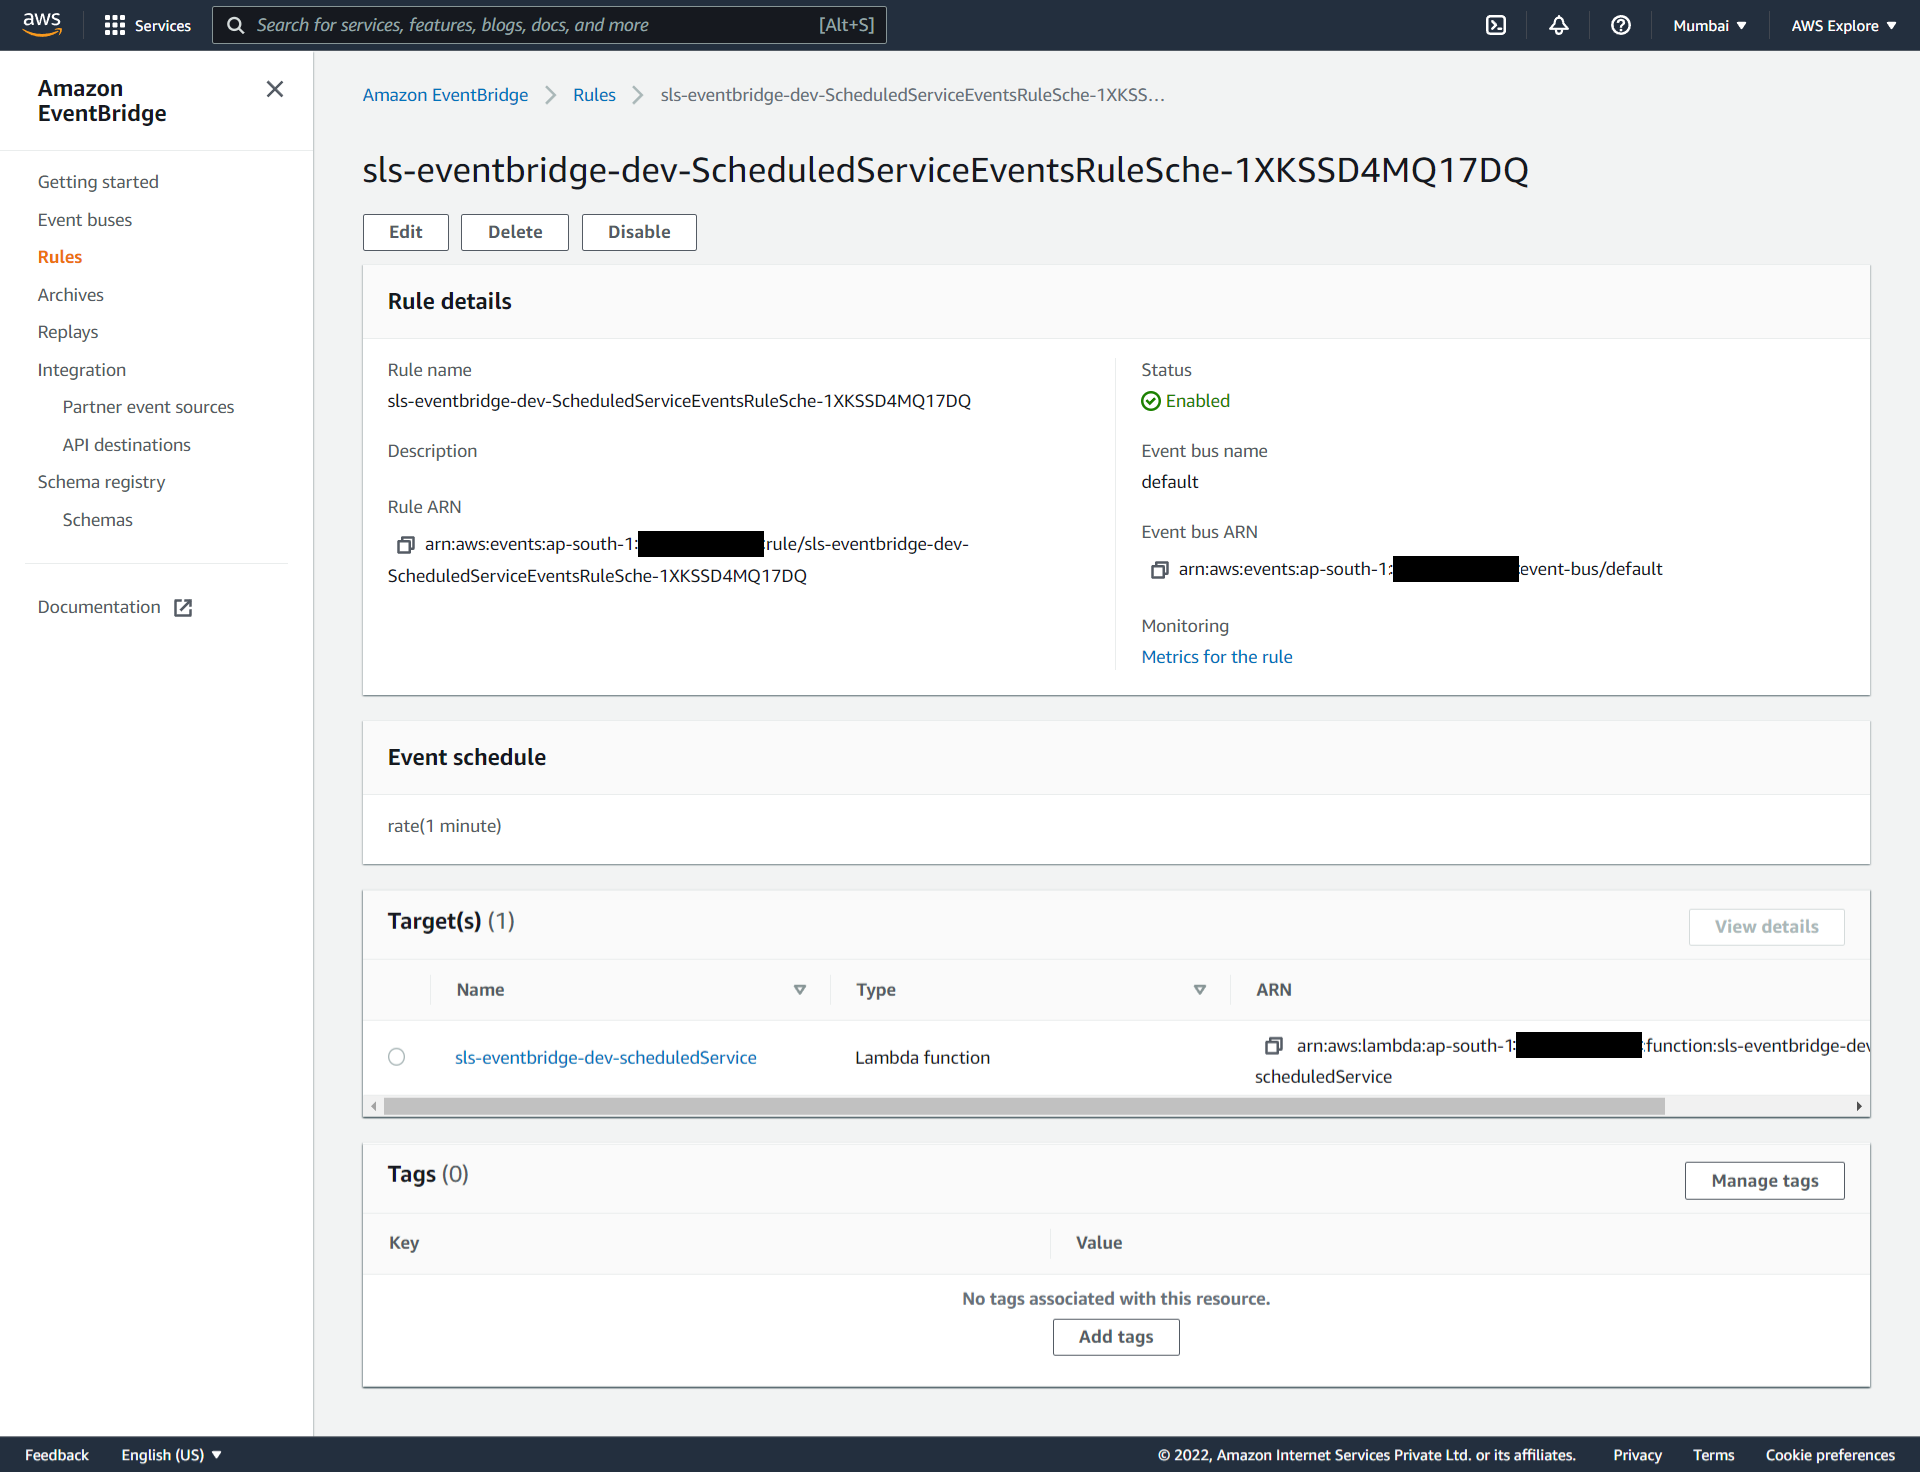The width and height of the screenshot is (1920, 1472).
Task: Open the AWS Explore account dropdown
Action: coord(1843,25)
